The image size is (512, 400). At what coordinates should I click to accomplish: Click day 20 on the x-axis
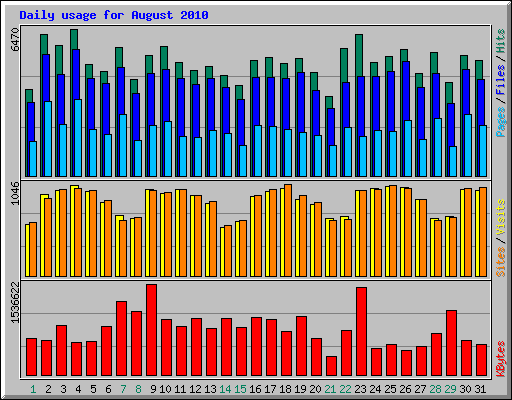pyautogui.click(x=315, y=389)
